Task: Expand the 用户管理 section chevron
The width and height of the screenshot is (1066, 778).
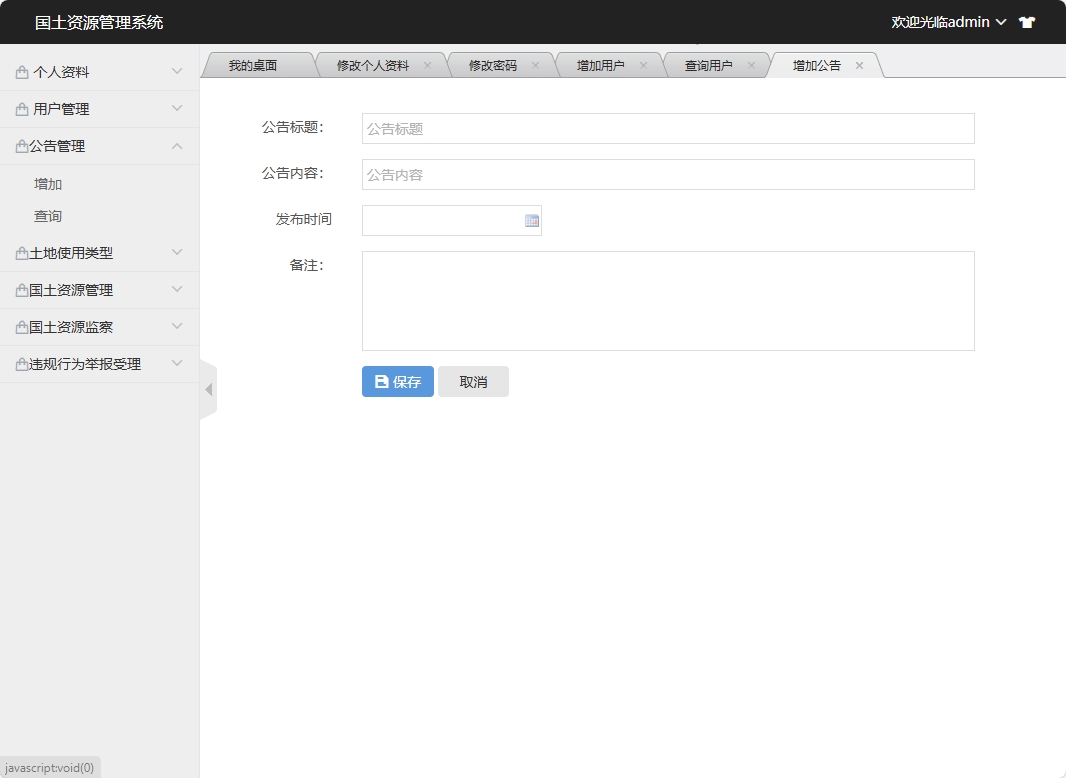Action: (x=177, y=108)
